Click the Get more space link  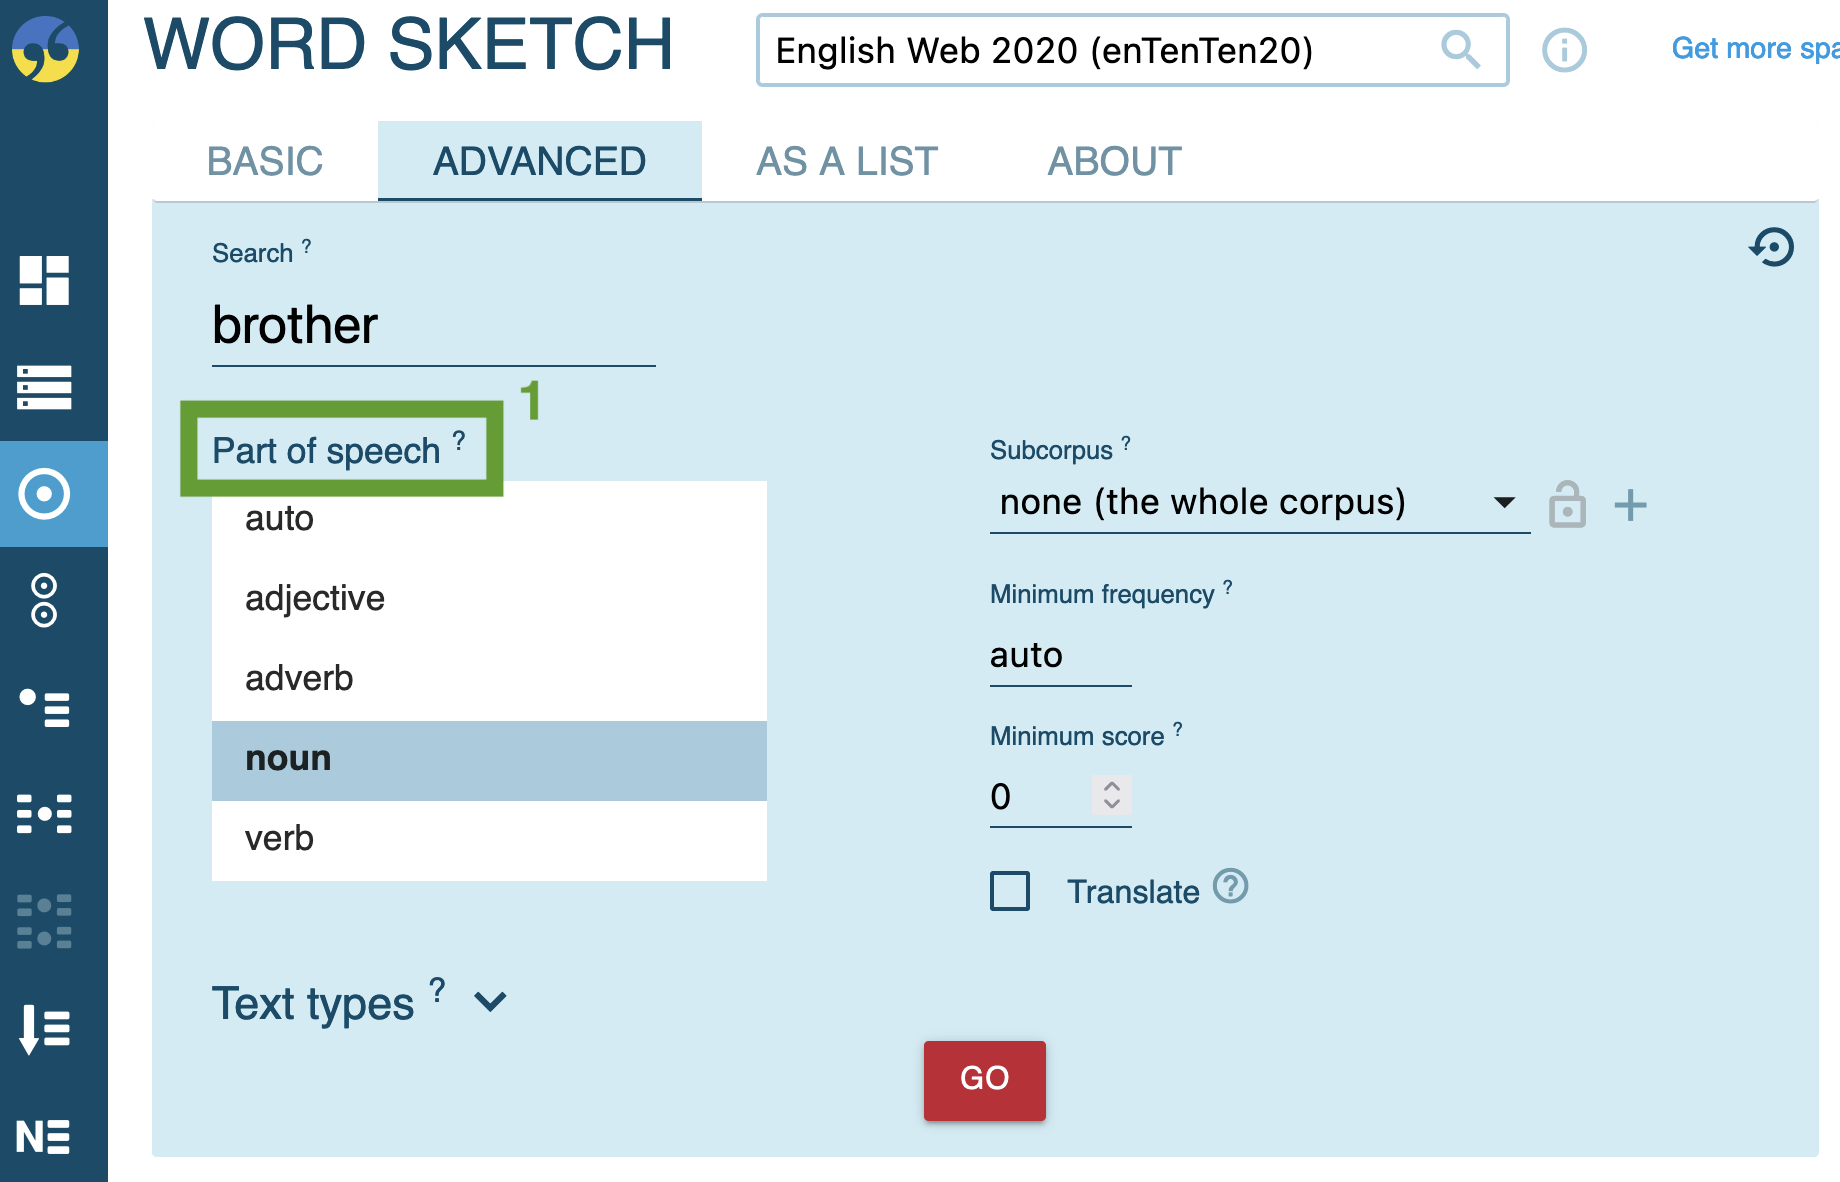[1753, 49]
